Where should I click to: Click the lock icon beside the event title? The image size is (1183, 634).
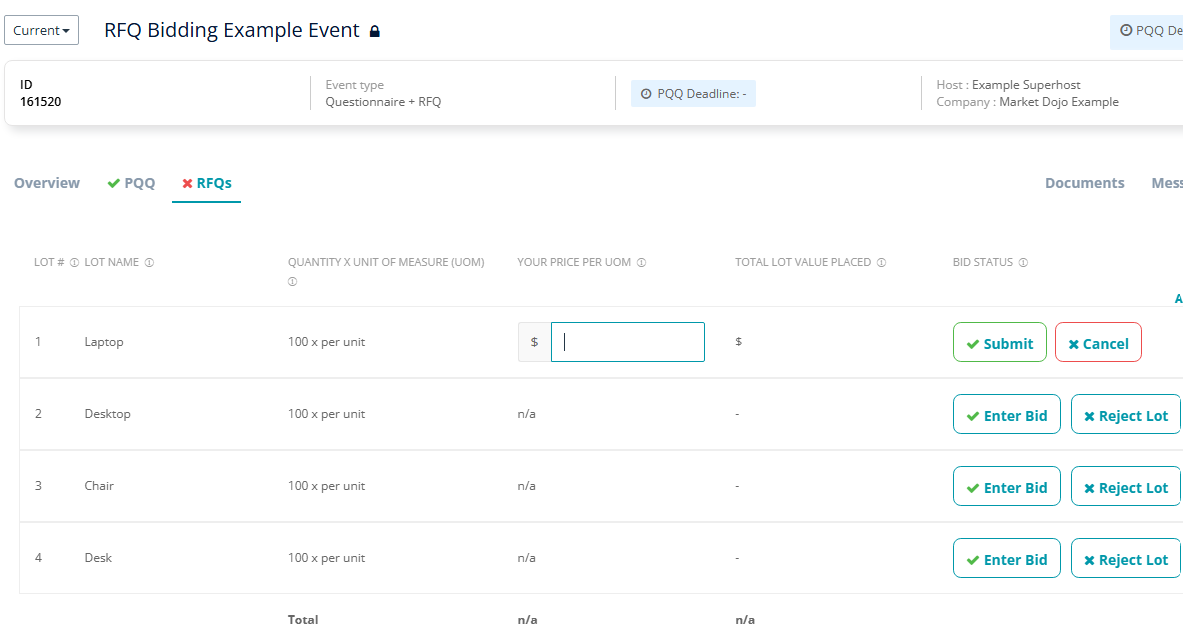tap(374, 31)
